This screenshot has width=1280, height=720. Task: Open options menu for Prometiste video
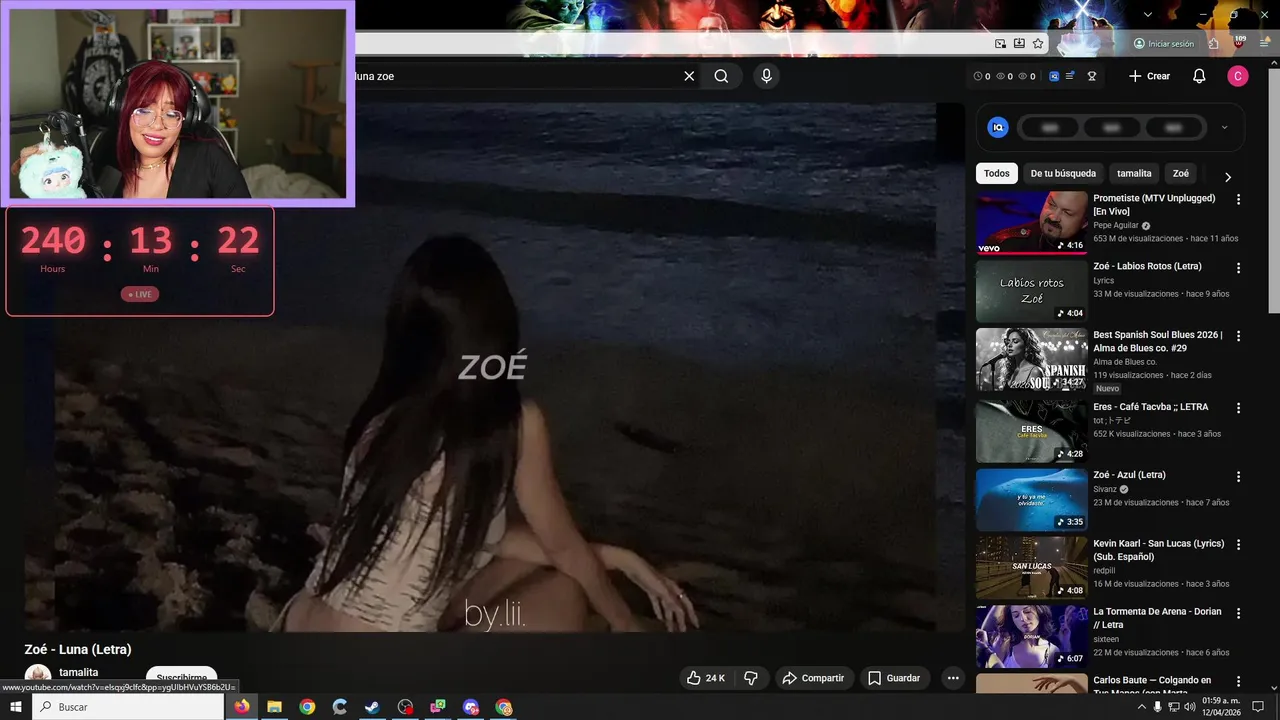[x=1238, y=200]
